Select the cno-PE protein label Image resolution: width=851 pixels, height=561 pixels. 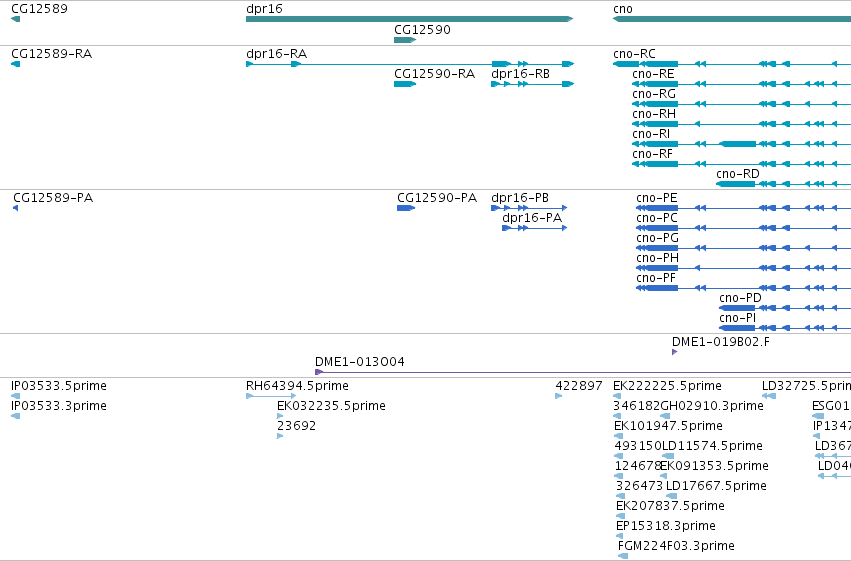pyautogui.click(x=657, y=198)
